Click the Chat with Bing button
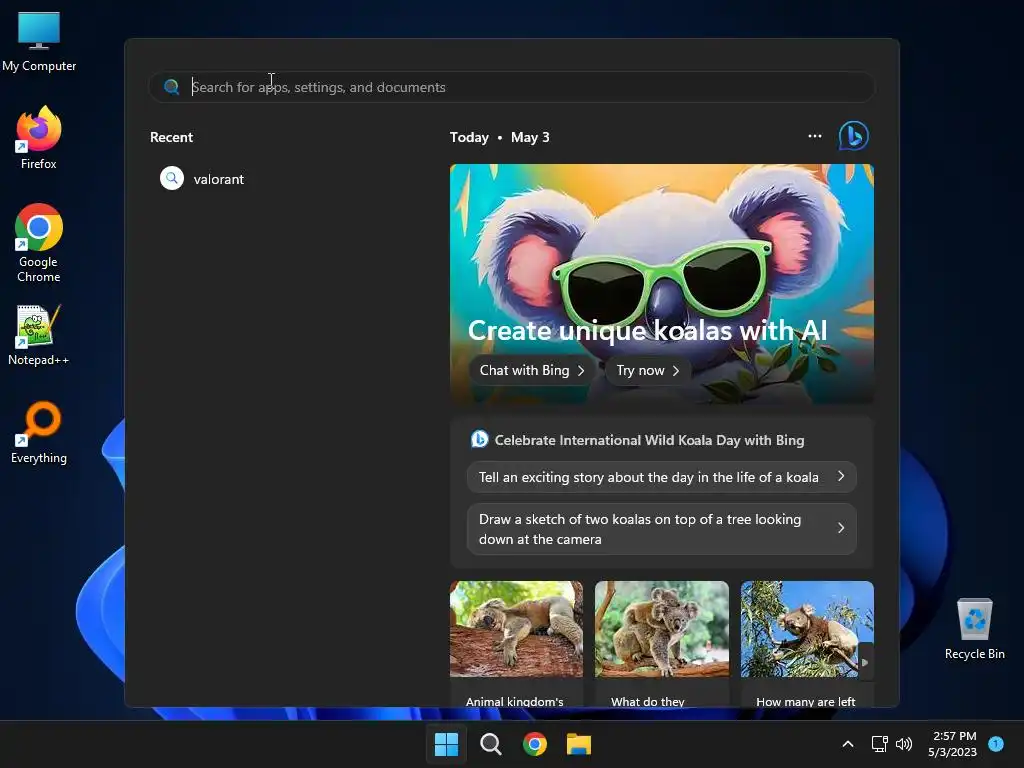The image size is (1024, 768). (x=532, y=370)
